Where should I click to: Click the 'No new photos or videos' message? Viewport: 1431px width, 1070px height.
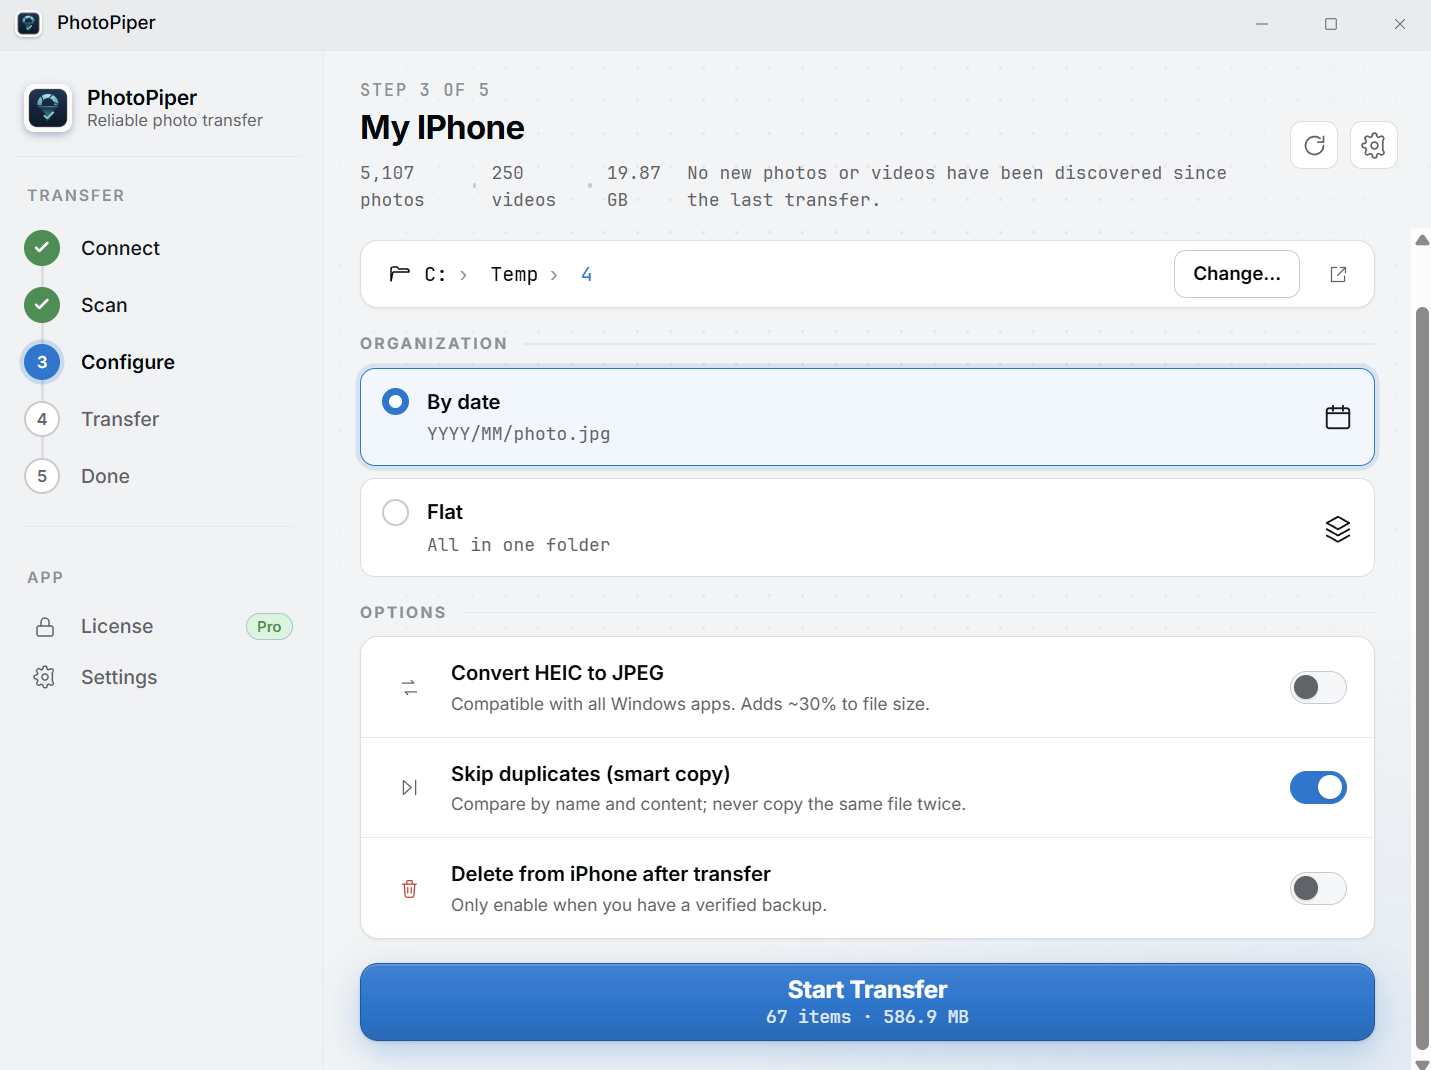[x=957, y=186]
